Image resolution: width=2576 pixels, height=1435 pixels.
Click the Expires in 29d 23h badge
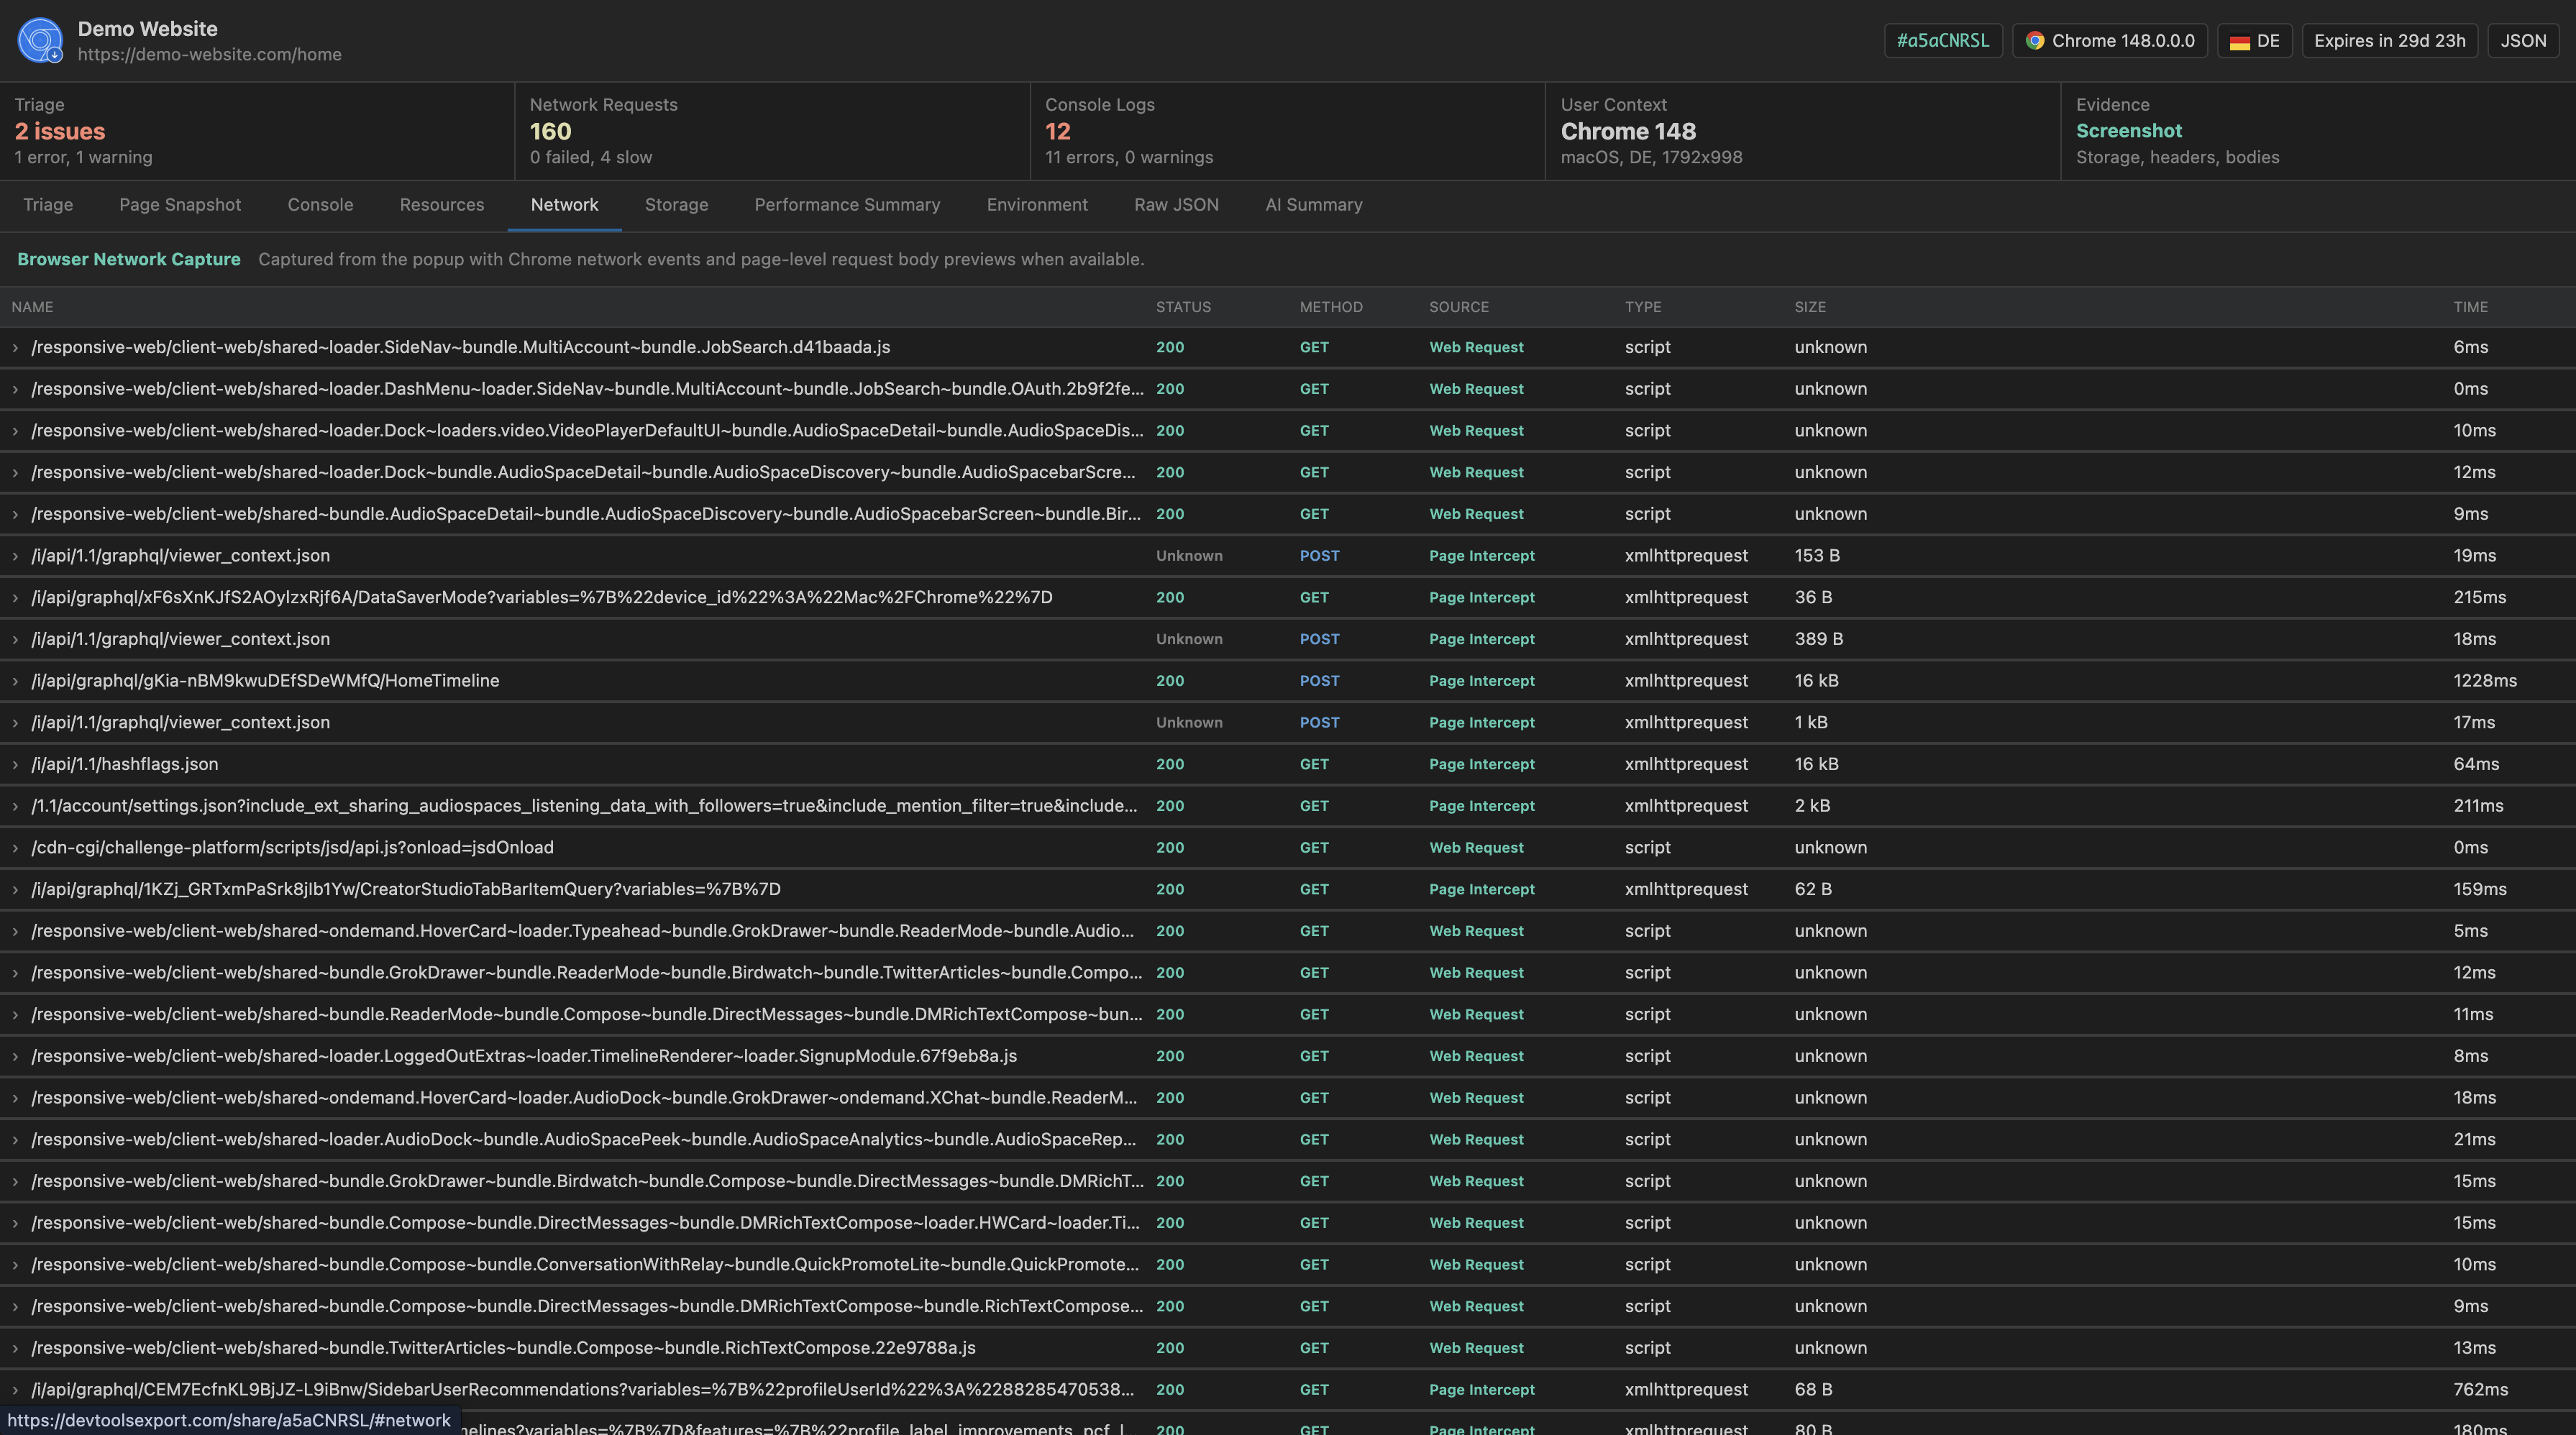click(x=2389, y=41)
